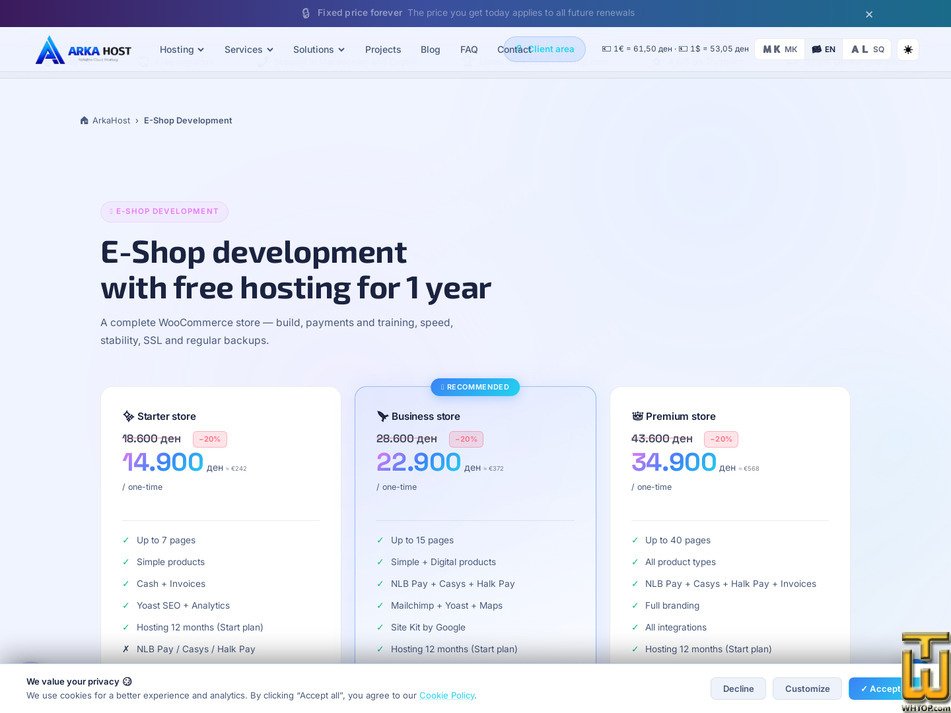Click the struck-through 18.600 ден price

click(x=152, y=438)
